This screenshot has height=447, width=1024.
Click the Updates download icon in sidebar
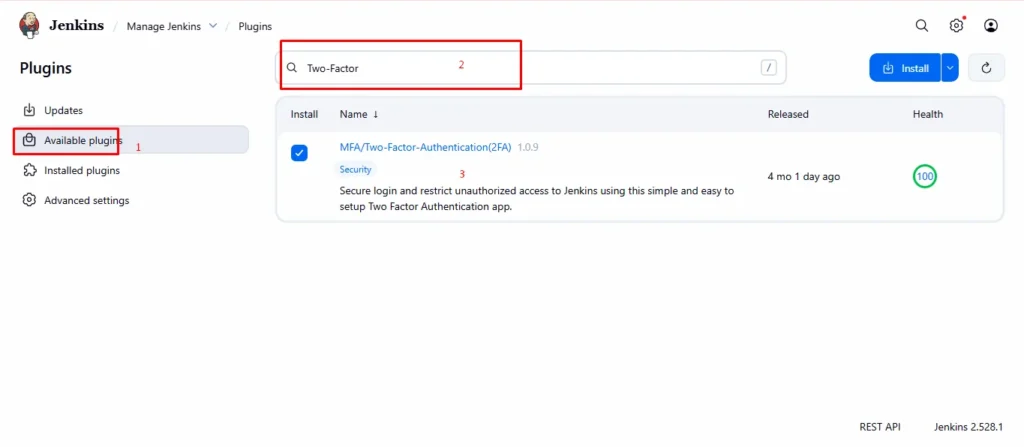pos(29,110)
